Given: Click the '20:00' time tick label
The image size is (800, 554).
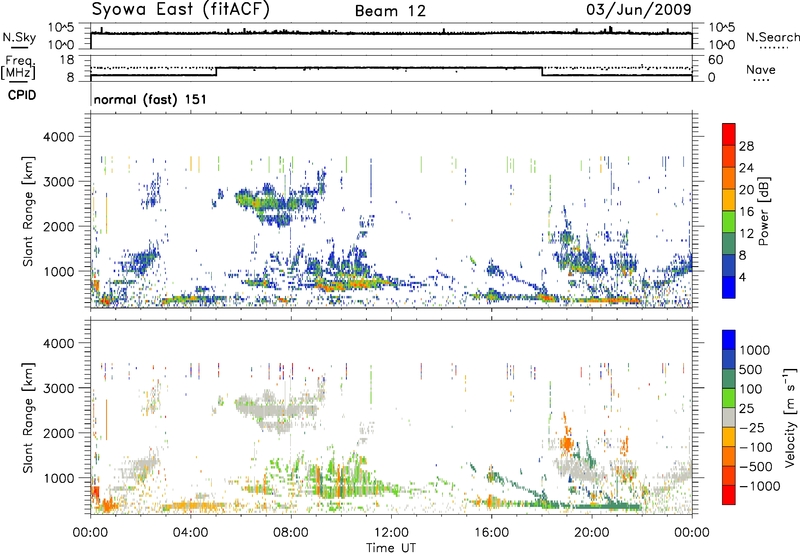Looking at the screenshot, I should click(592, 533).
